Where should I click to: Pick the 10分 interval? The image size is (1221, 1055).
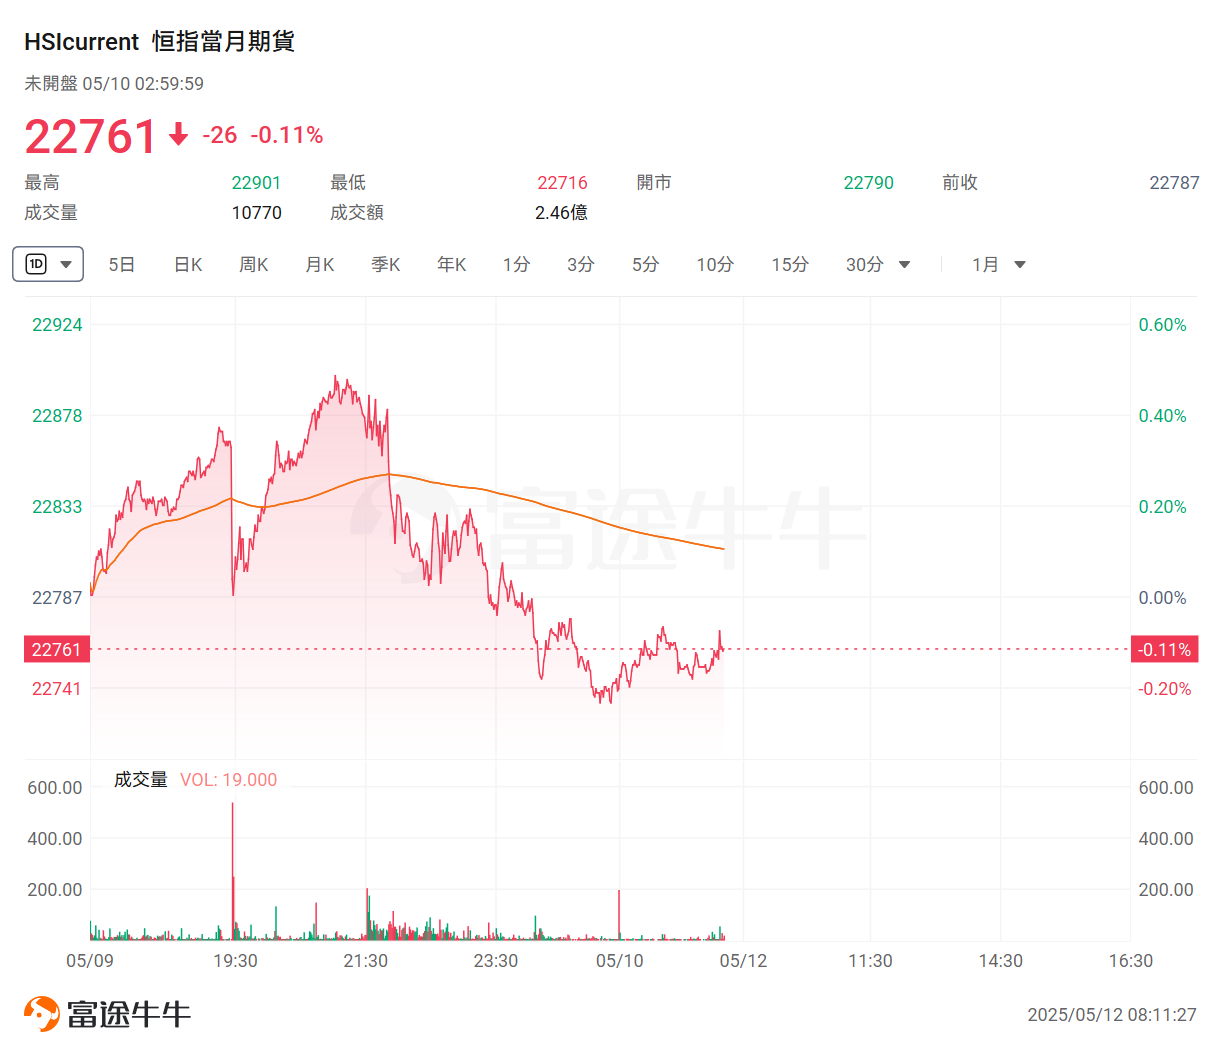pyautogui.click(x=715, y=265)
